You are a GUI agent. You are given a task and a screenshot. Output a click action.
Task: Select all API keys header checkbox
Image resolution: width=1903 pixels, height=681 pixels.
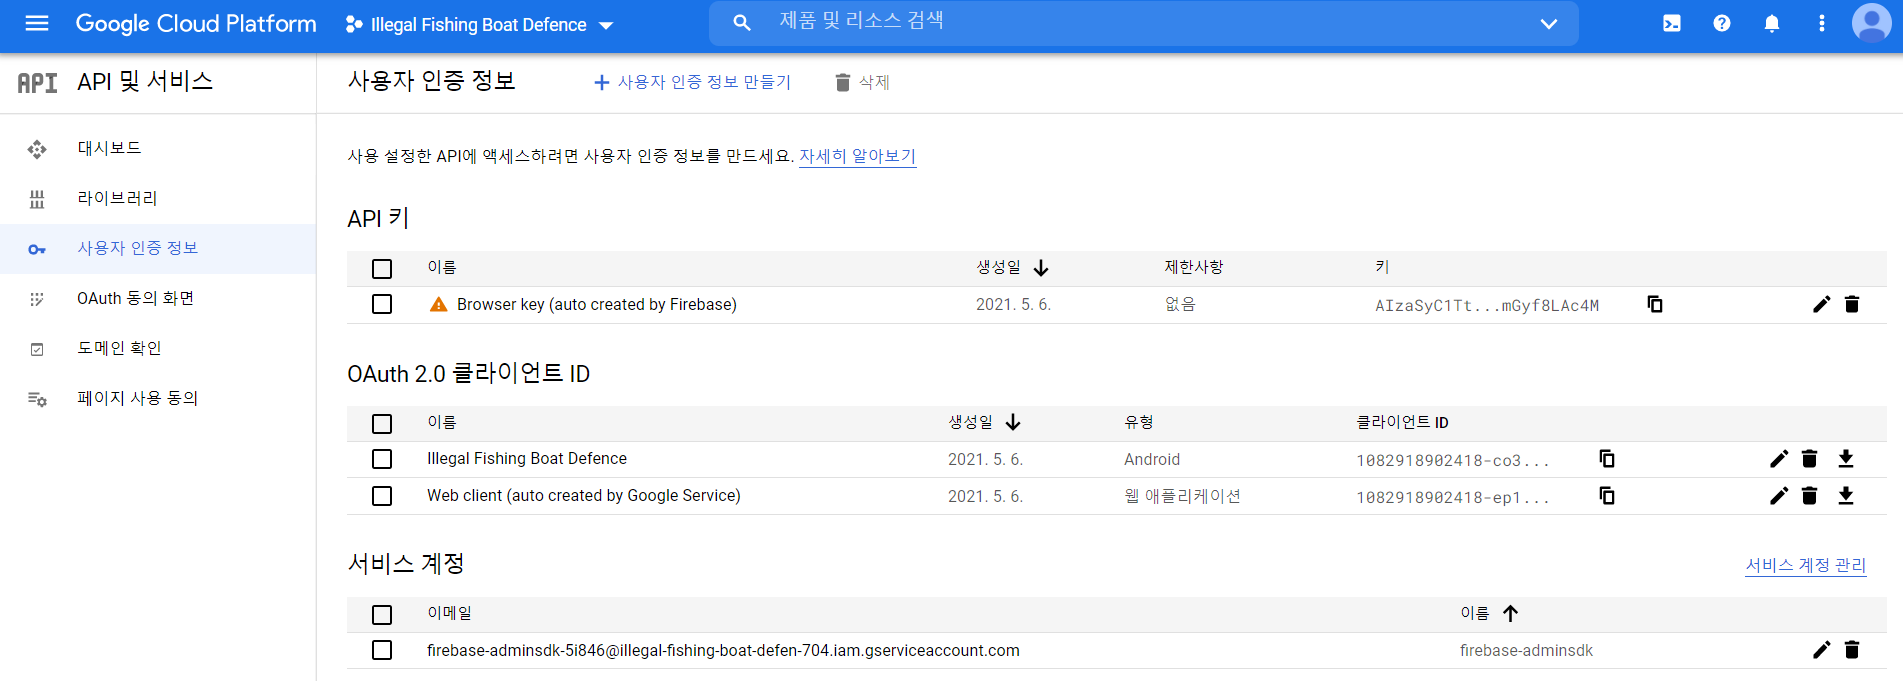(382, 269)
